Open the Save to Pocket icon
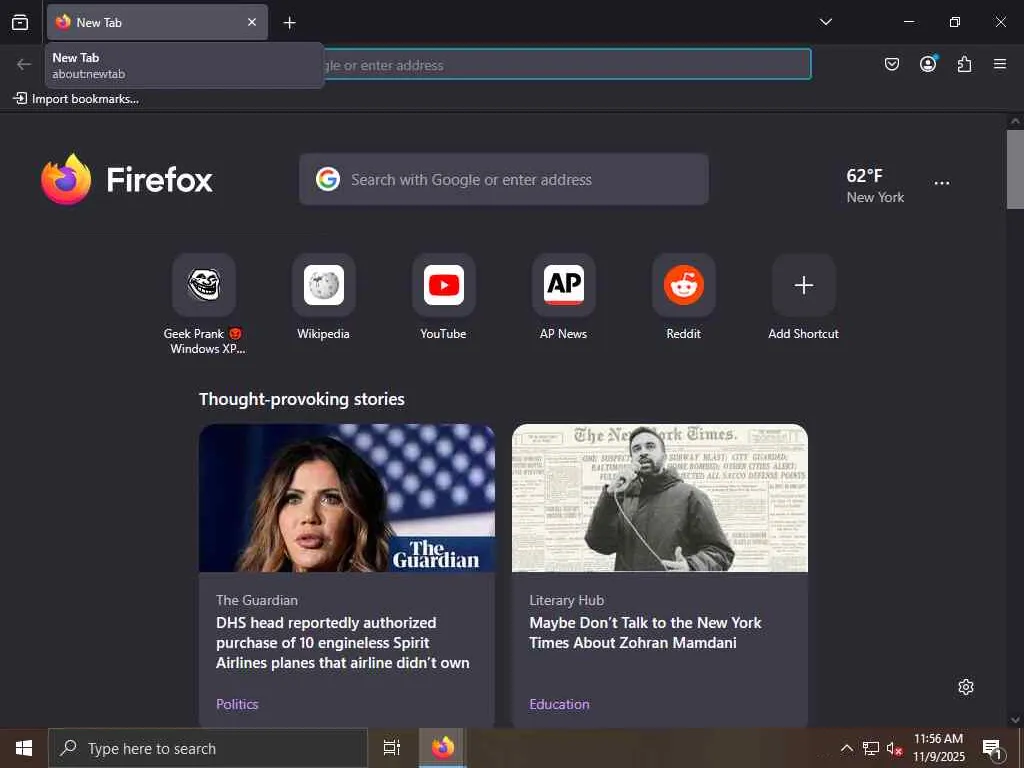The width and height of the screenshot is (1024, 768). click(891, 64)
